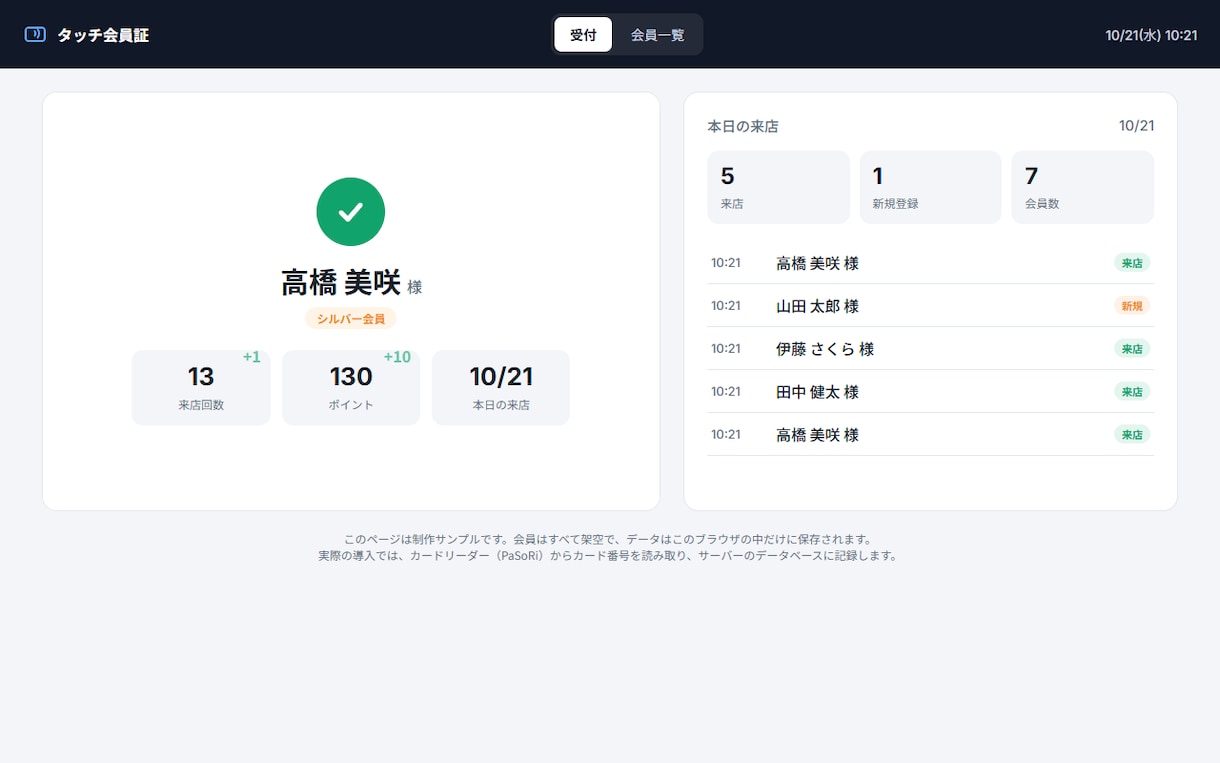Click the 10/21 本日の来店 stat tile
The height and width of the screenshot is (763, 1220).
coord(501,387)
